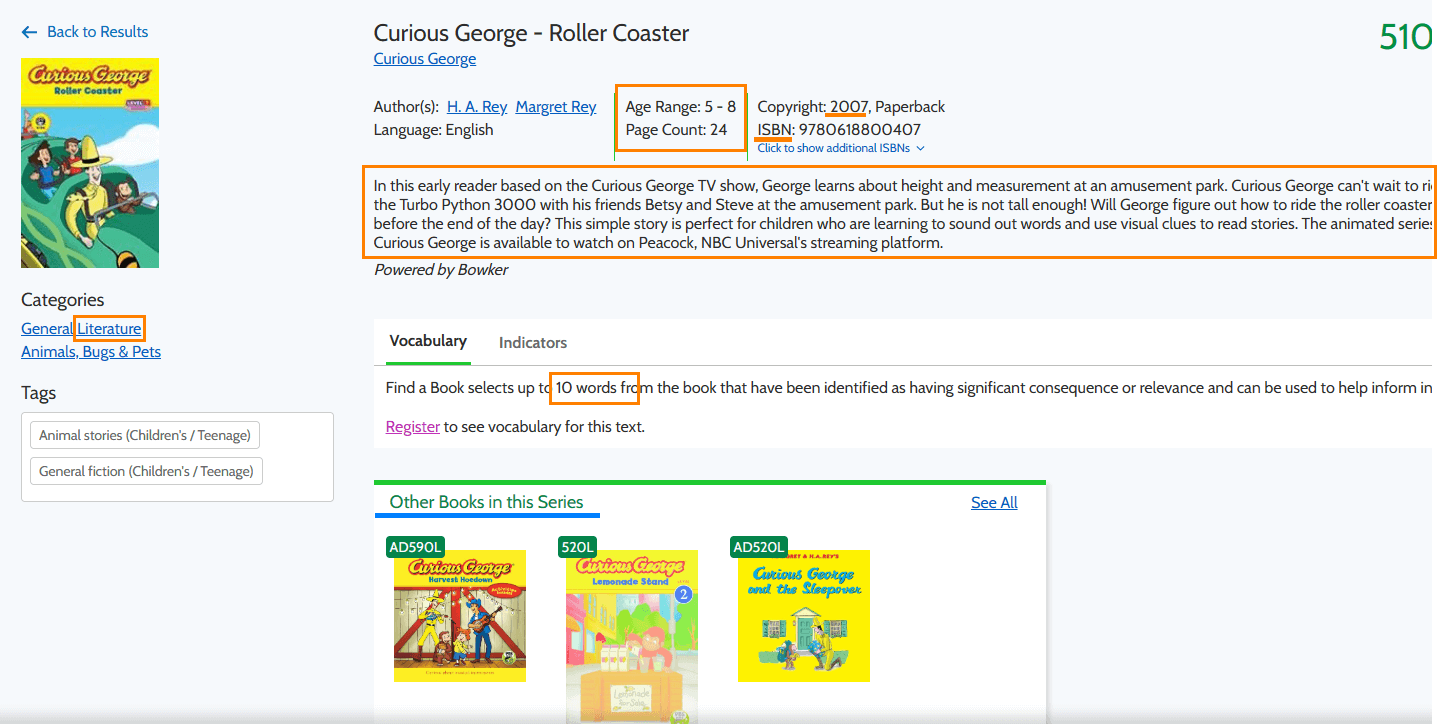
Task: Open the Roller Coaster book cover image
Action: tap(90, 163)
